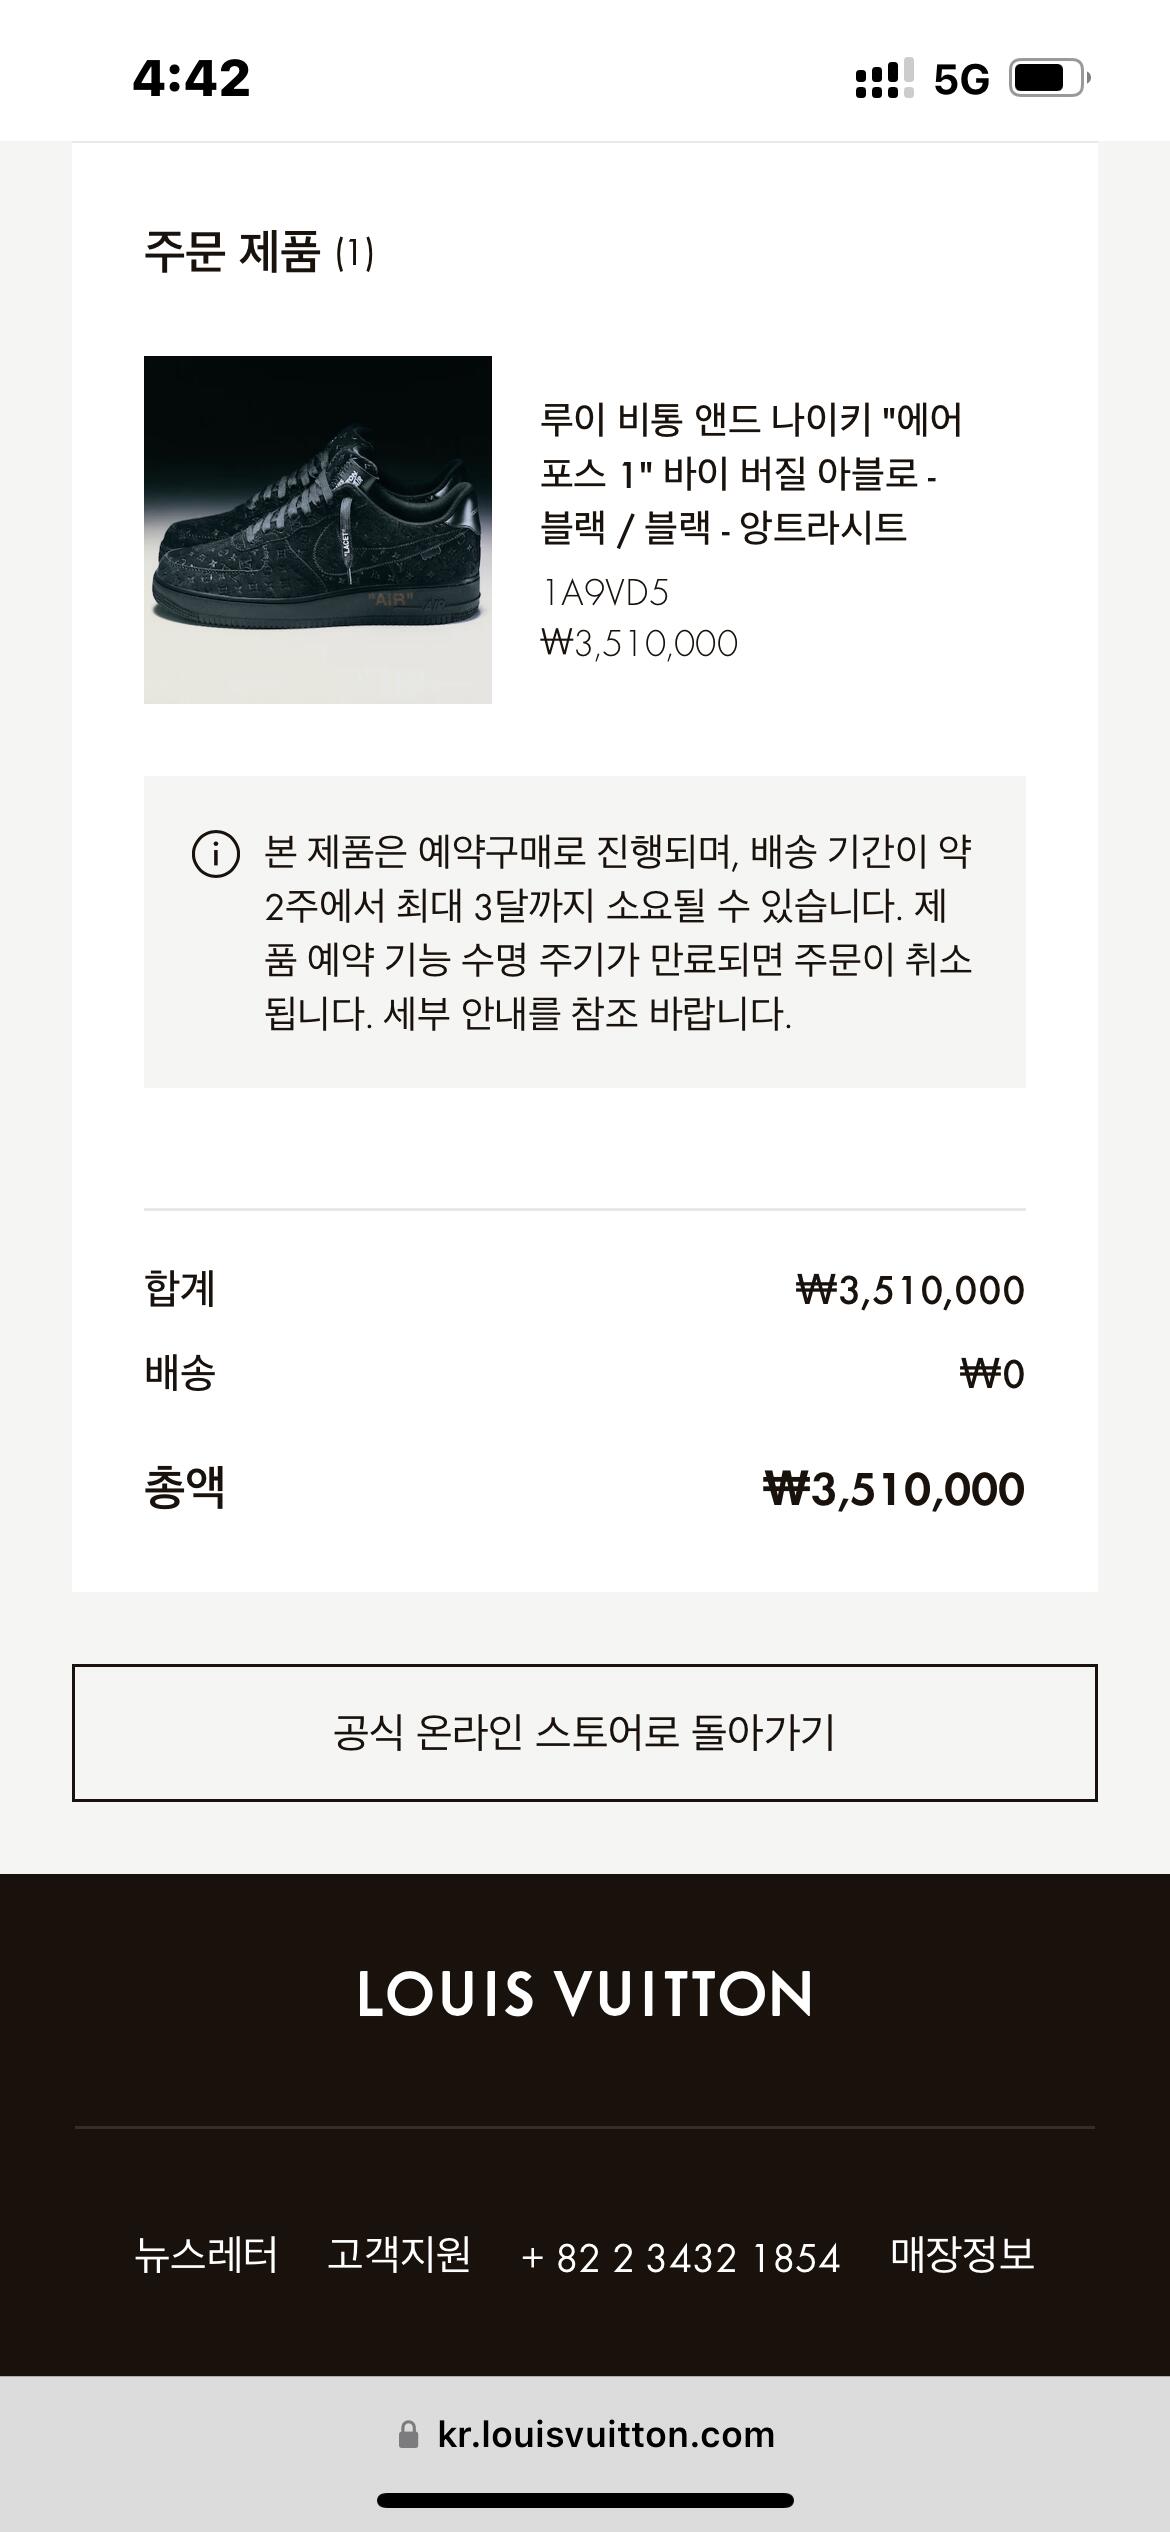Tap the 5G network indicator

(961, 80)
